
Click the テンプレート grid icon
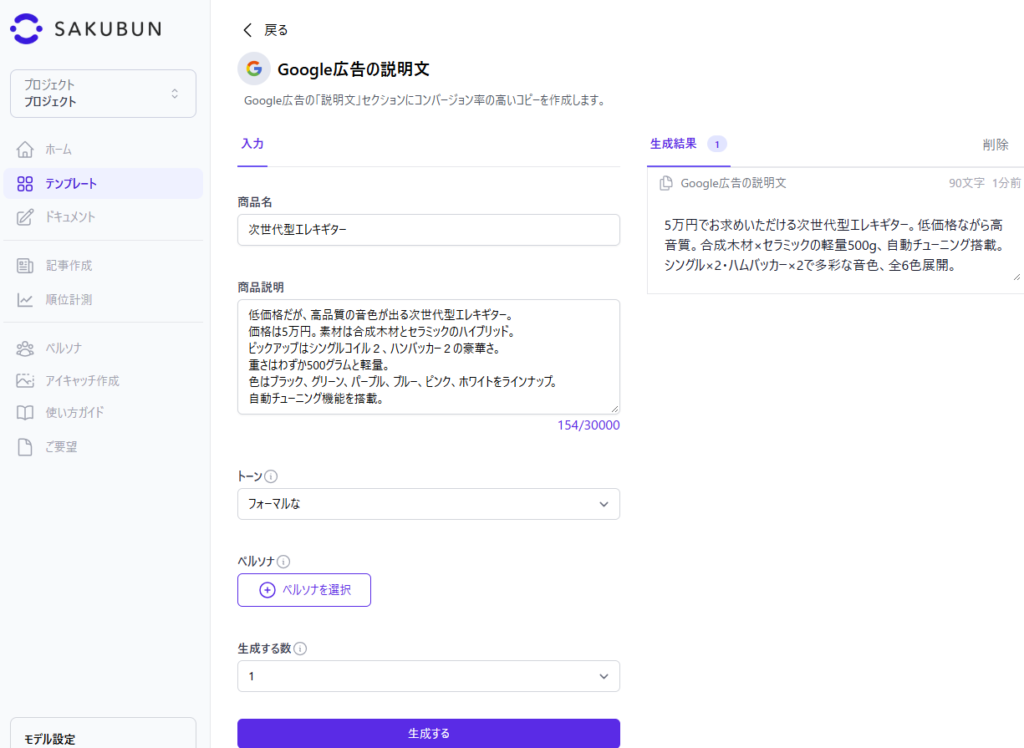[x=25, y=184]
